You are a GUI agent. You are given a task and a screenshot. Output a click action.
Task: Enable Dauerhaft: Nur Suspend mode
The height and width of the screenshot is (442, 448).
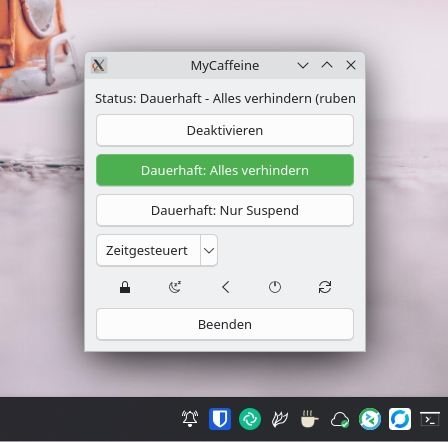[225, 210]
